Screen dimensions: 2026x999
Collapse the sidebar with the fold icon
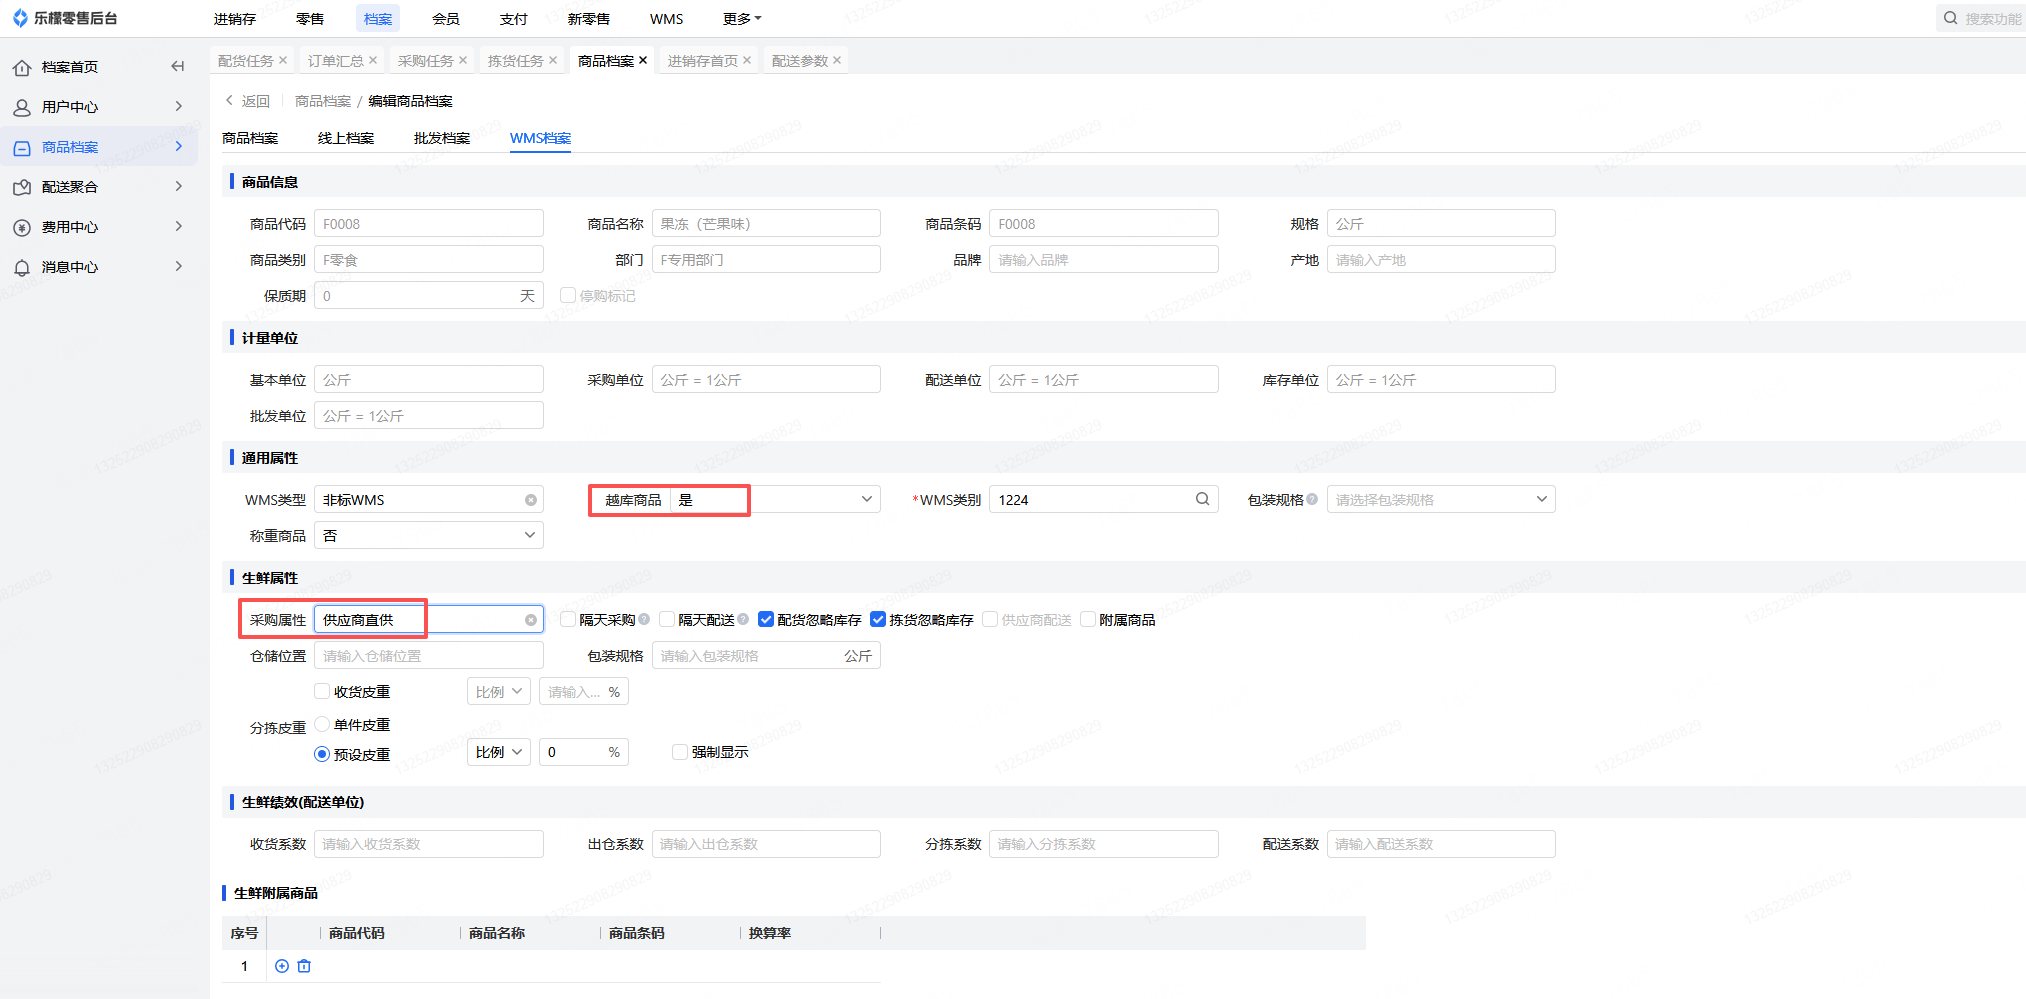pos(178,67)
